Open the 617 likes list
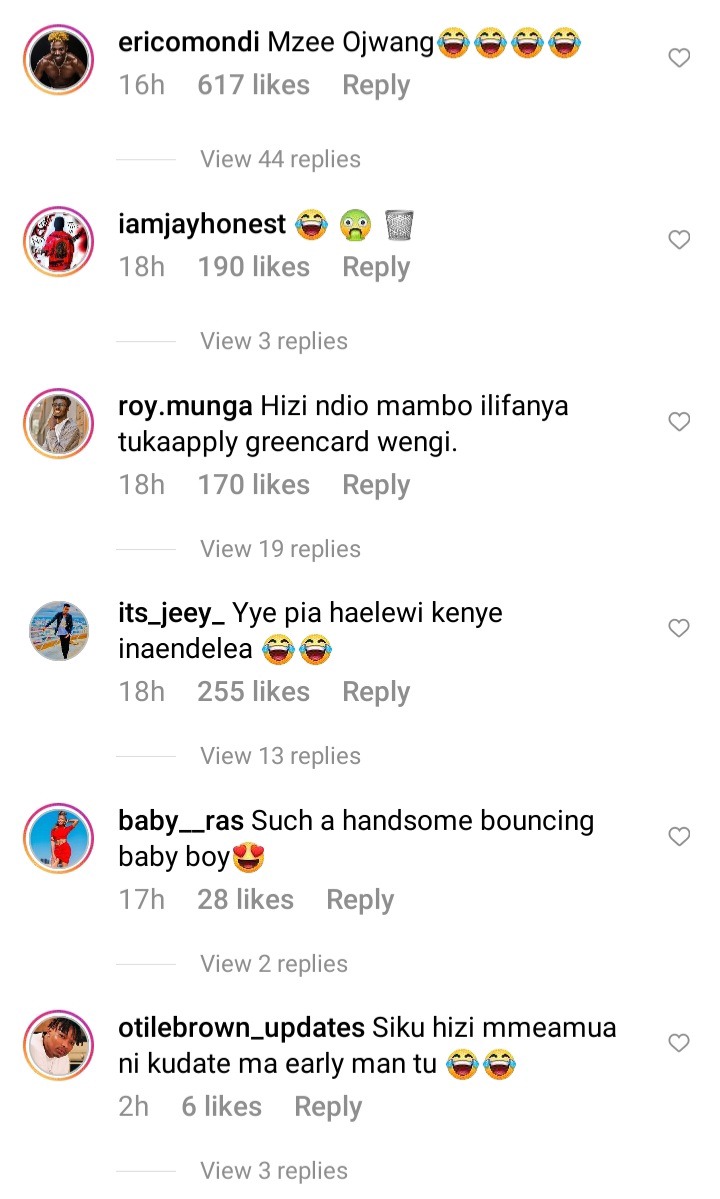The width and height of the screenshot is (720, 1199). click(254, 85)
